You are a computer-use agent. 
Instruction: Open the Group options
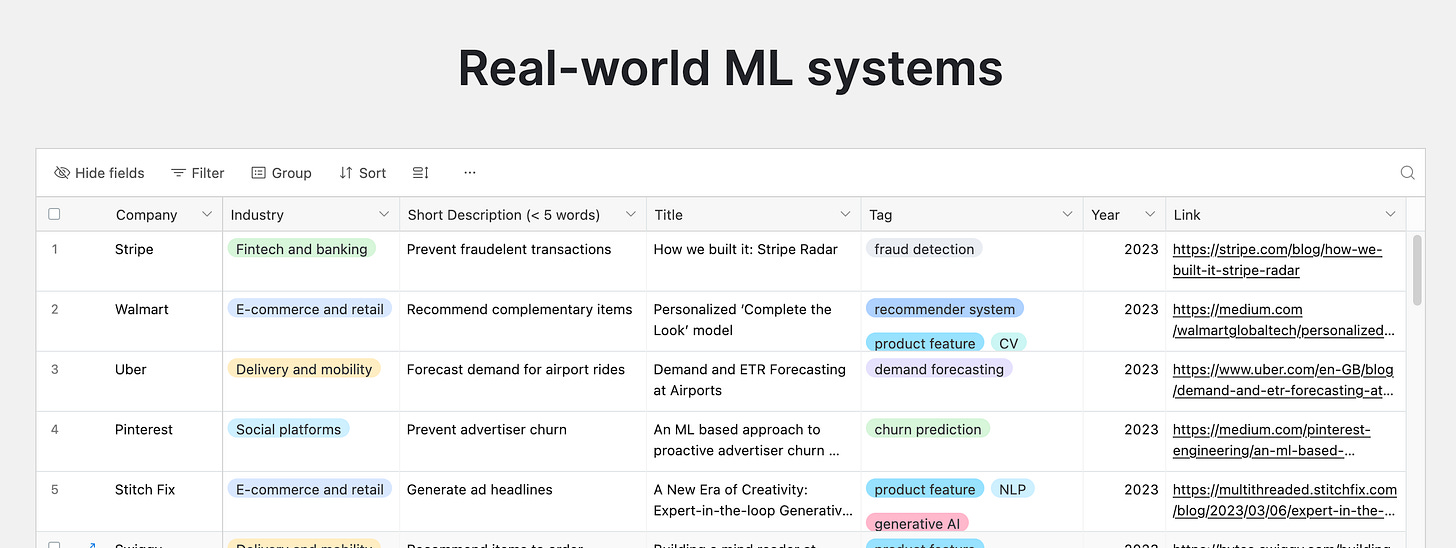281,173
